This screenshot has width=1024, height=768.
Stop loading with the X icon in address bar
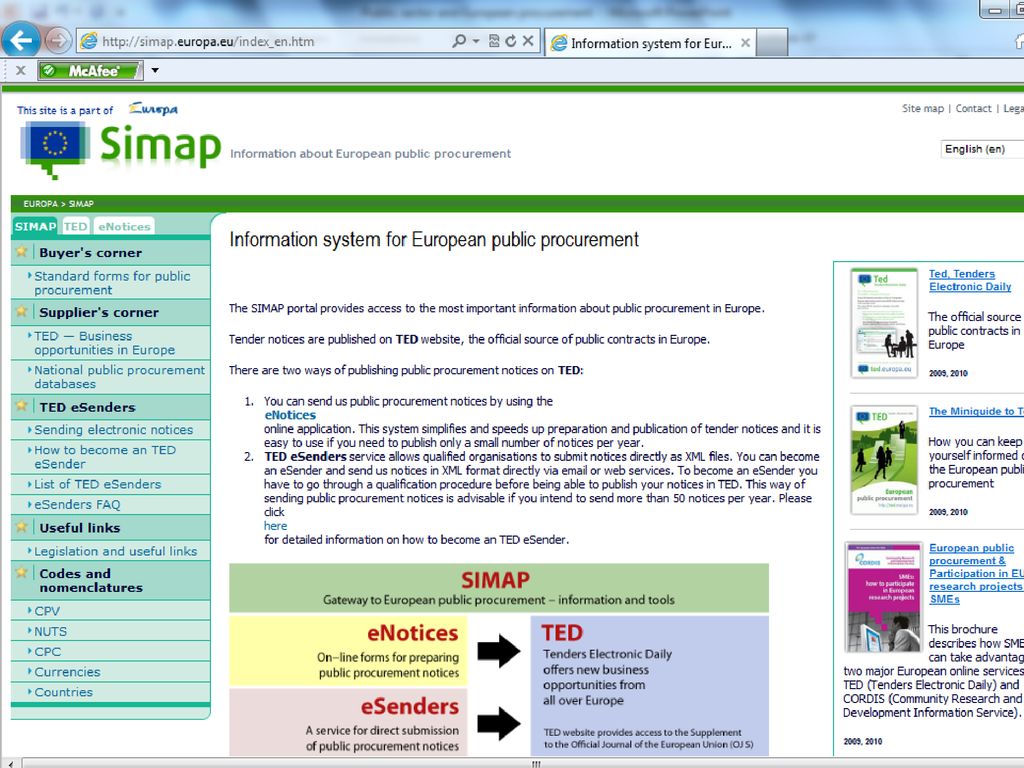pos(528,41)
